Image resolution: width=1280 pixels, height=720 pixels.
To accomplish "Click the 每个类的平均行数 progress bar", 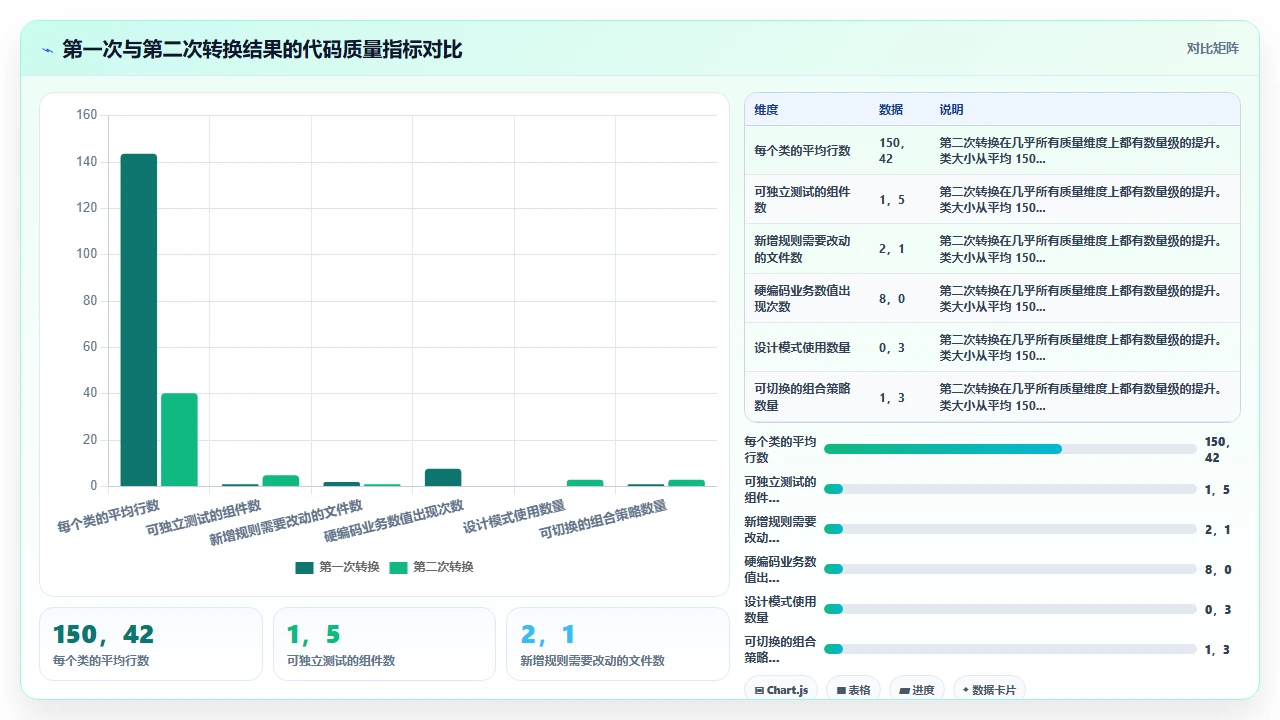I will click(x=1010, y=449).
